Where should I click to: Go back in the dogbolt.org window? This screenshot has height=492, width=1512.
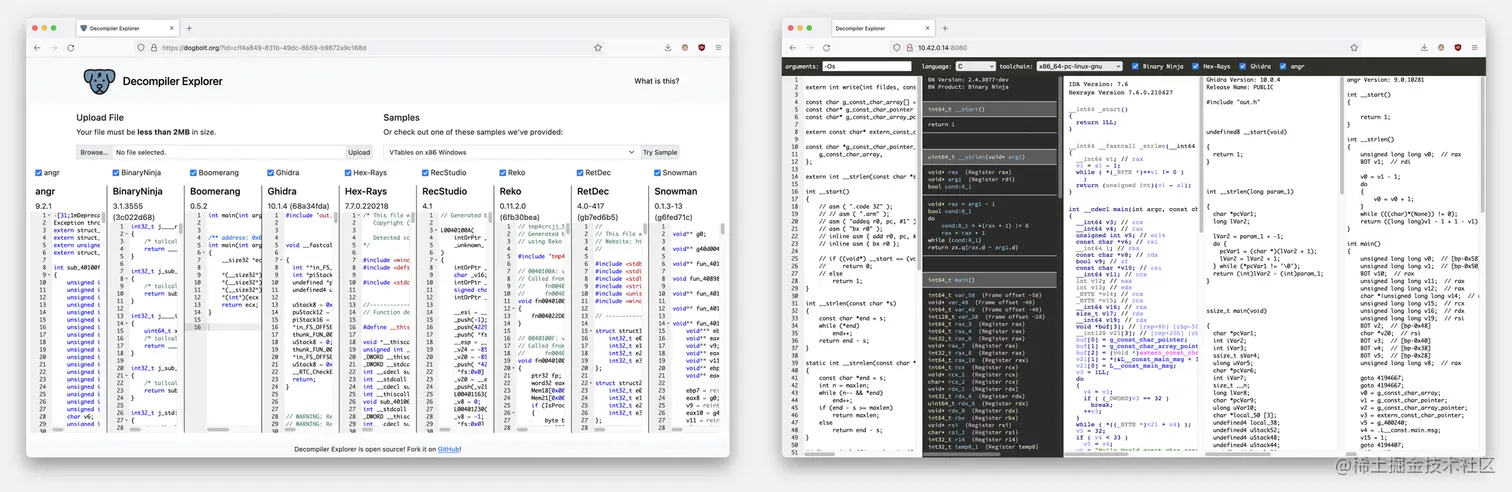tap(38, 47)
